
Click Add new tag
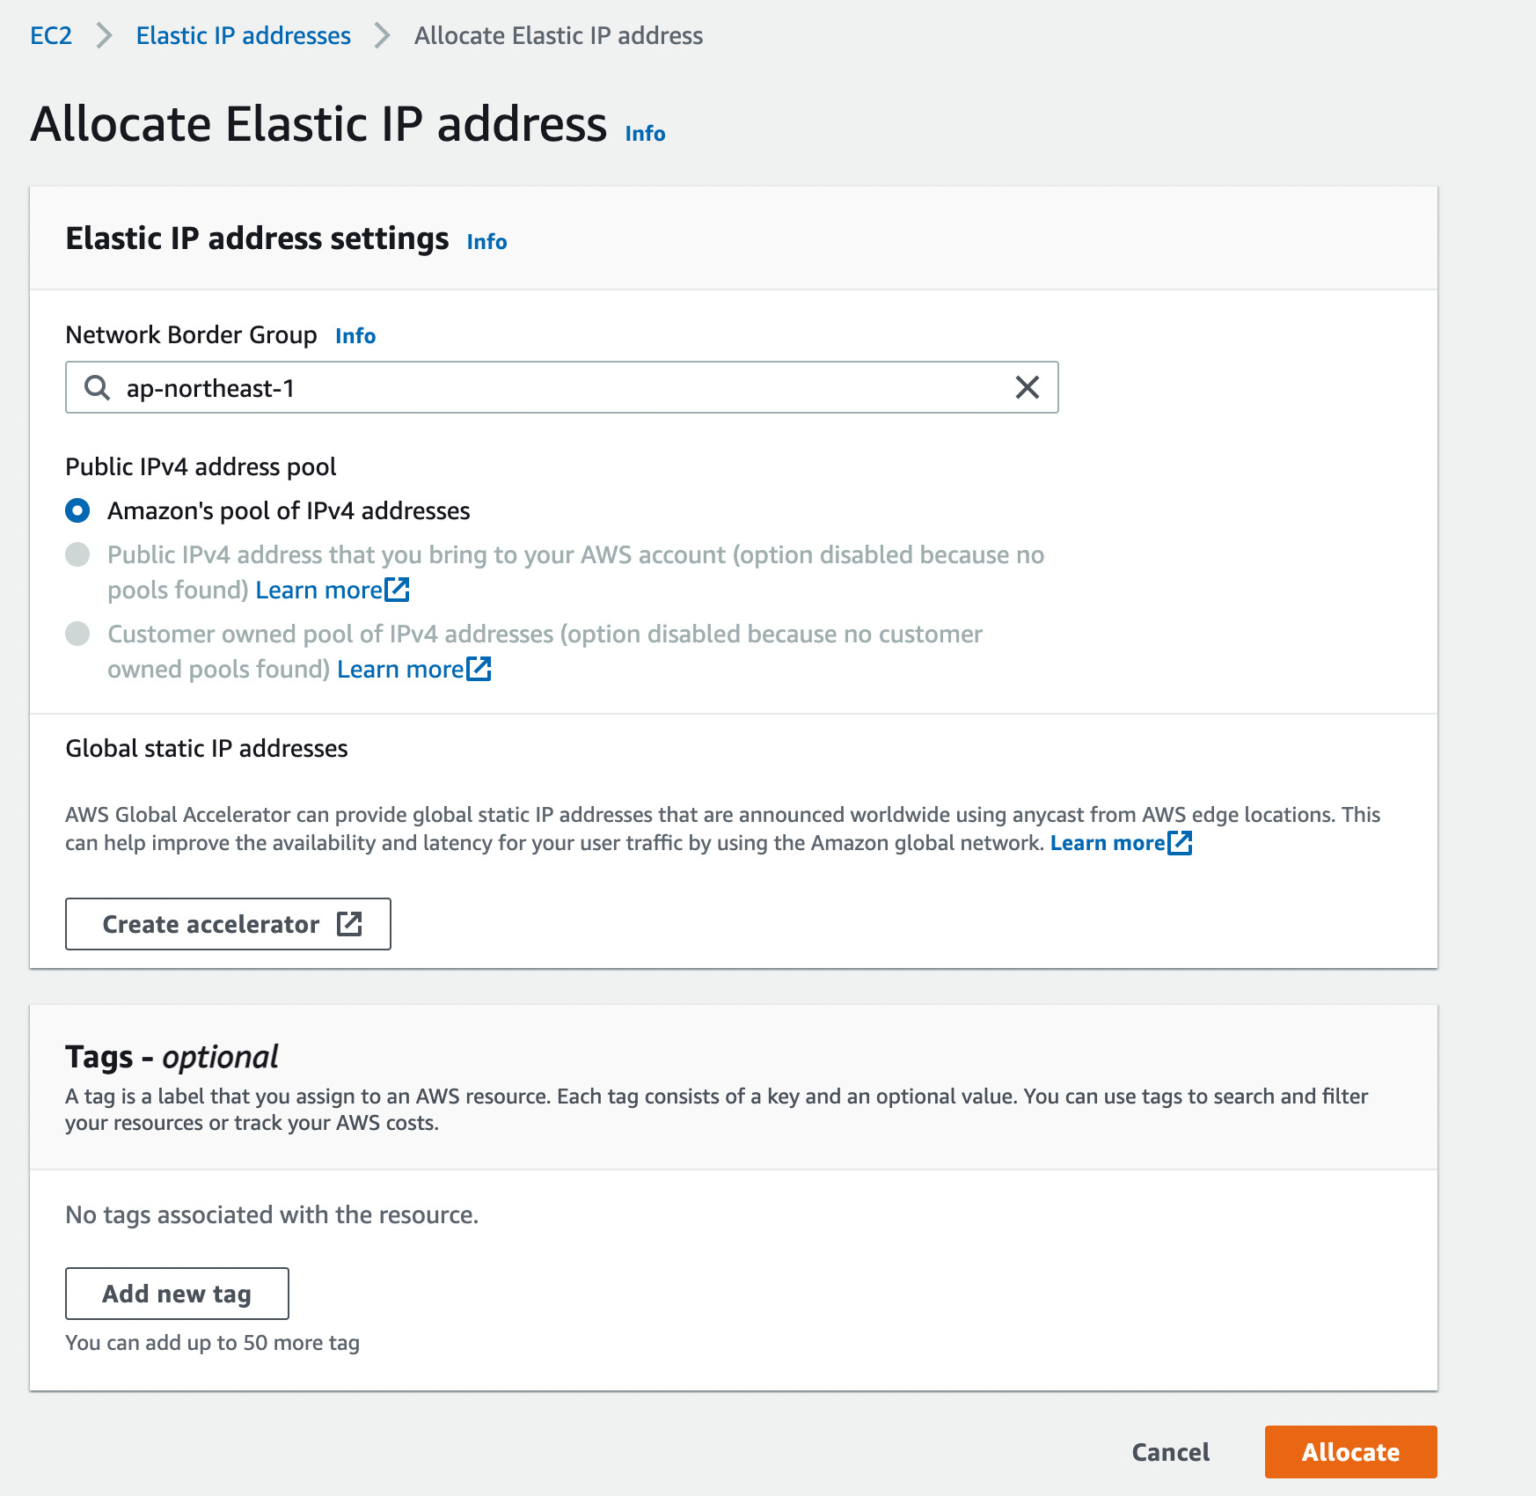[176, 1293]
